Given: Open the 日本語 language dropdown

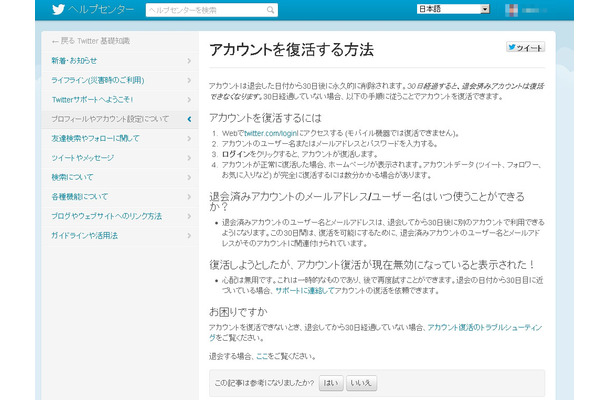Looking at the screenshot, I should (x=453, y=9).
